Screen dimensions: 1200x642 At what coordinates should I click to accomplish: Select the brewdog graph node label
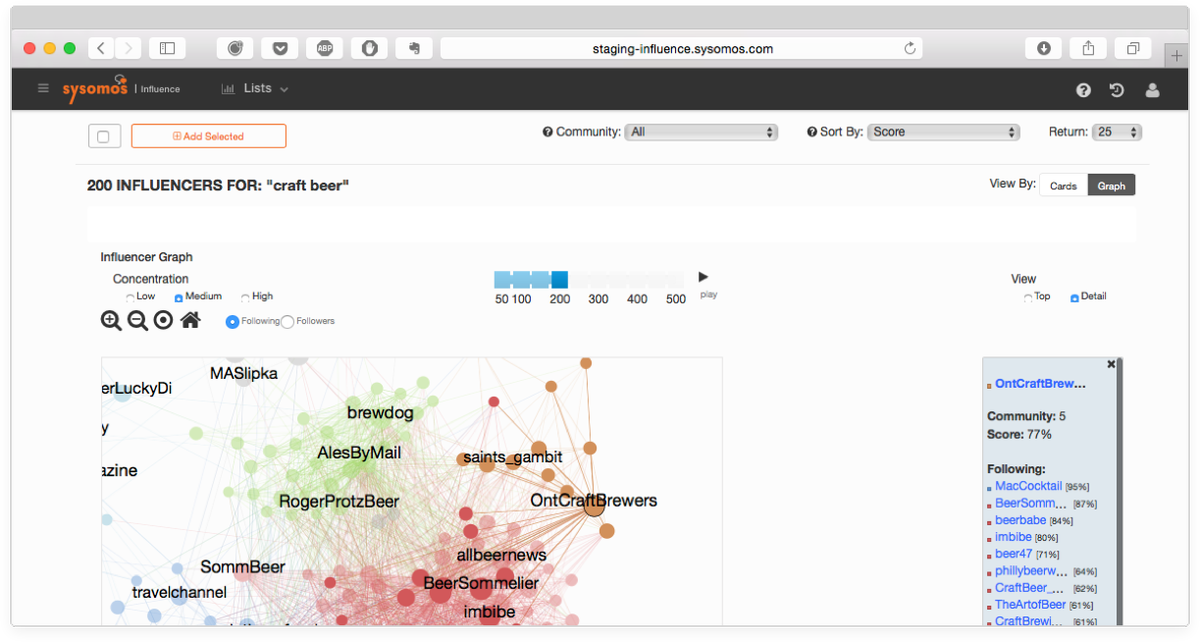pos(380,412)
